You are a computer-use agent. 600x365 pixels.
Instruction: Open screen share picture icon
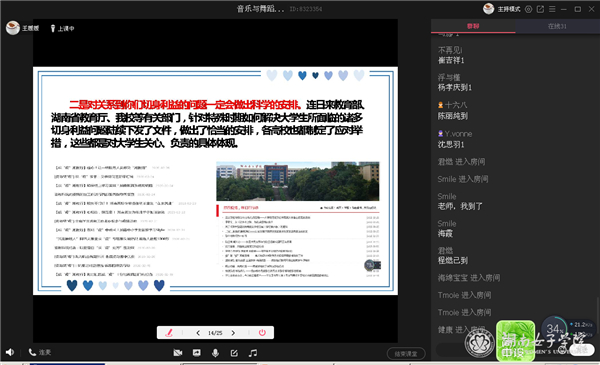(x=197, y=353)
